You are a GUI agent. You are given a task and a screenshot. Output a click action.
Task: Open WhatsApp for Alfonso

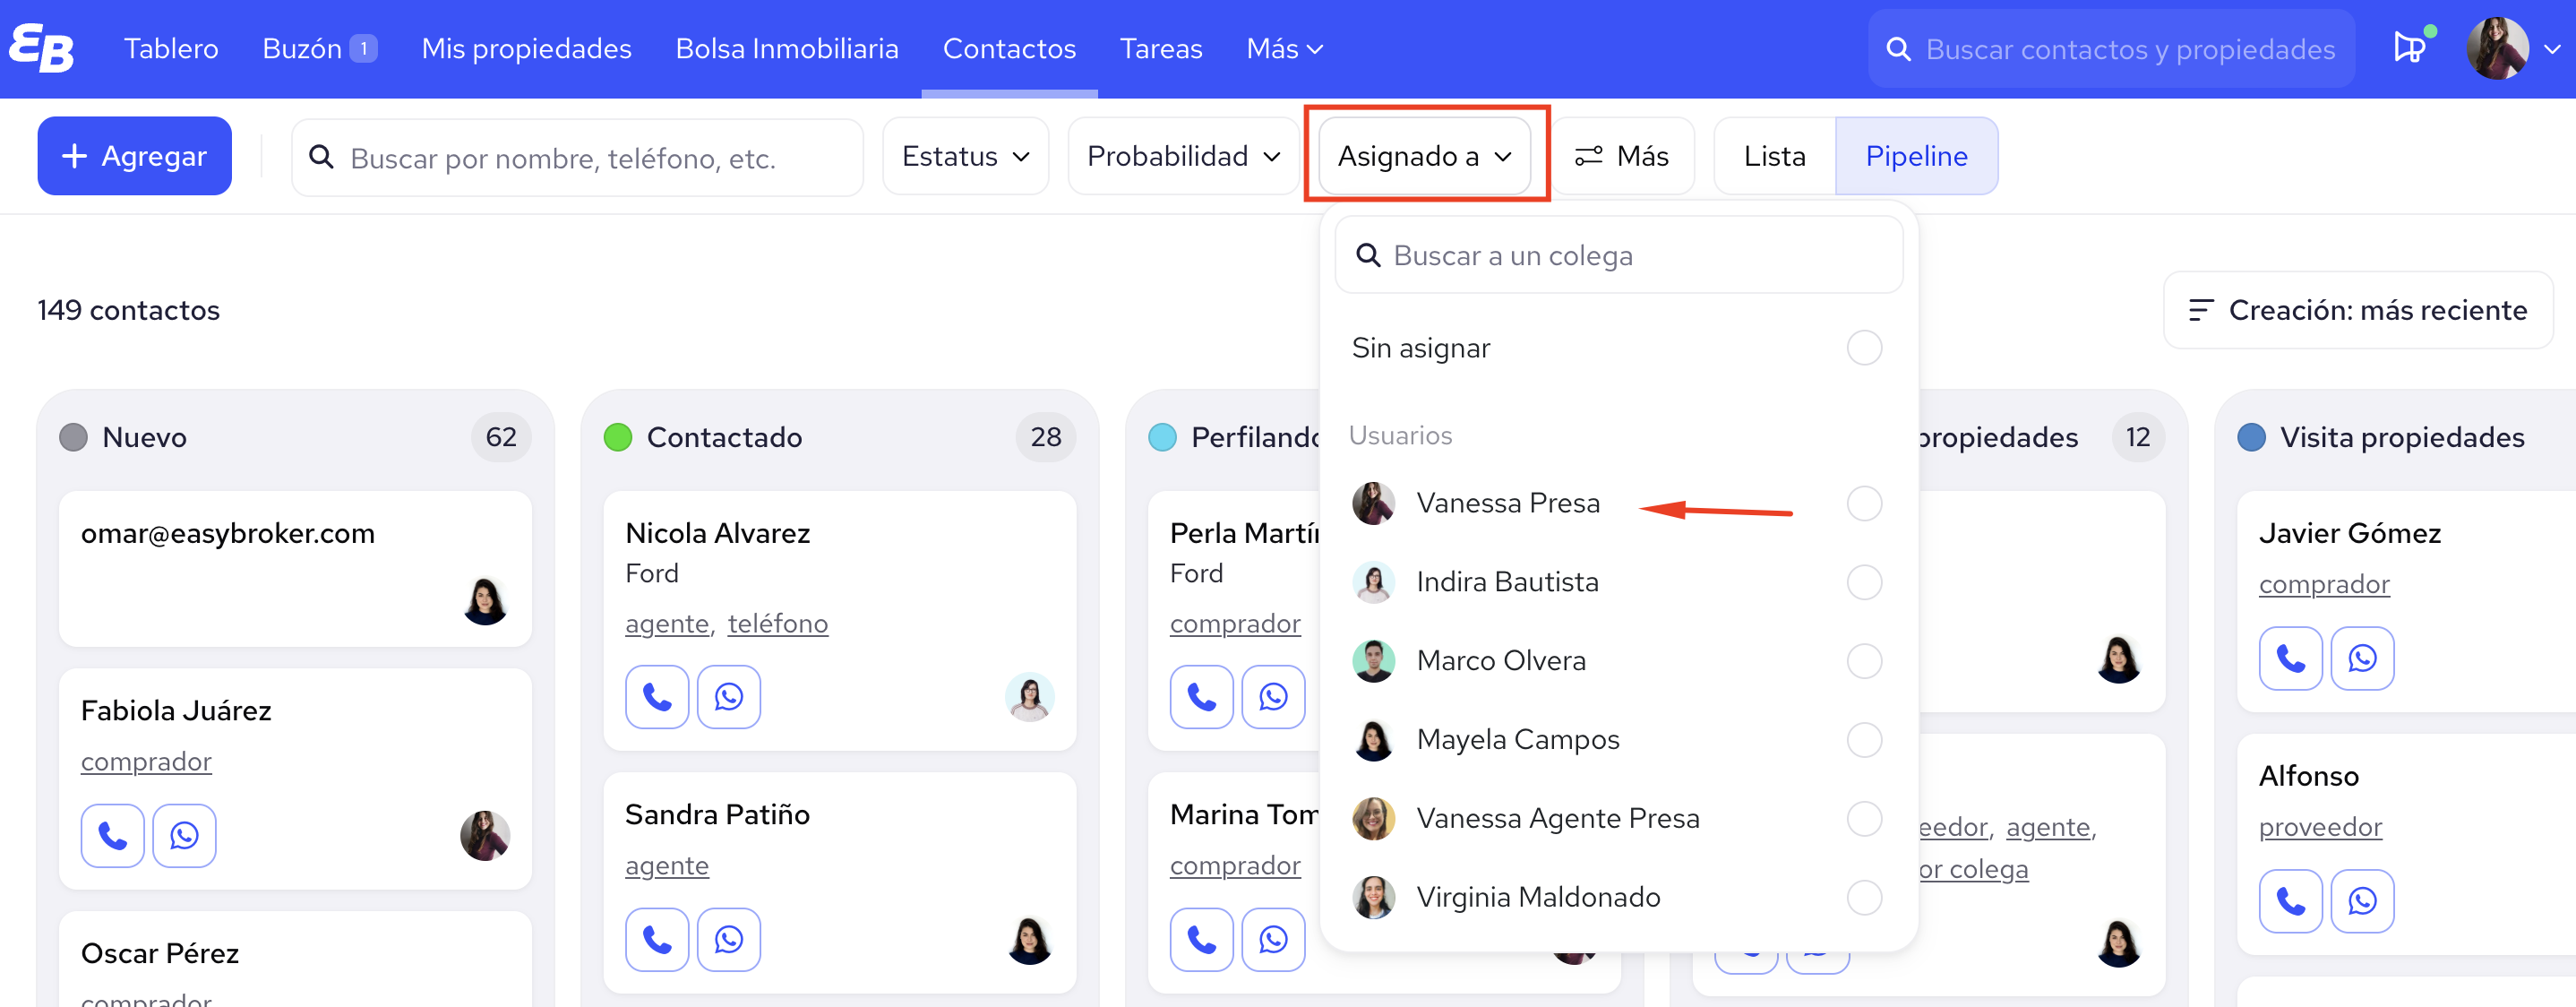[x=2363, y=901]
